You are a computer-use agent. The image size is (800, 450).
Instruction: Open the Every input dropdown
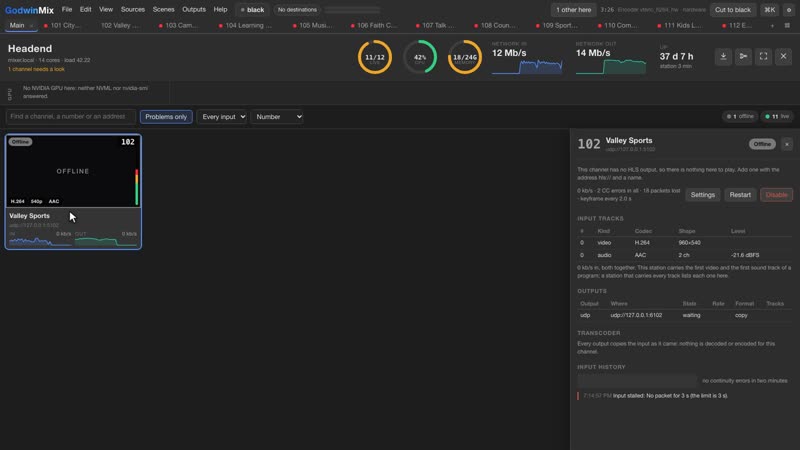222,117
